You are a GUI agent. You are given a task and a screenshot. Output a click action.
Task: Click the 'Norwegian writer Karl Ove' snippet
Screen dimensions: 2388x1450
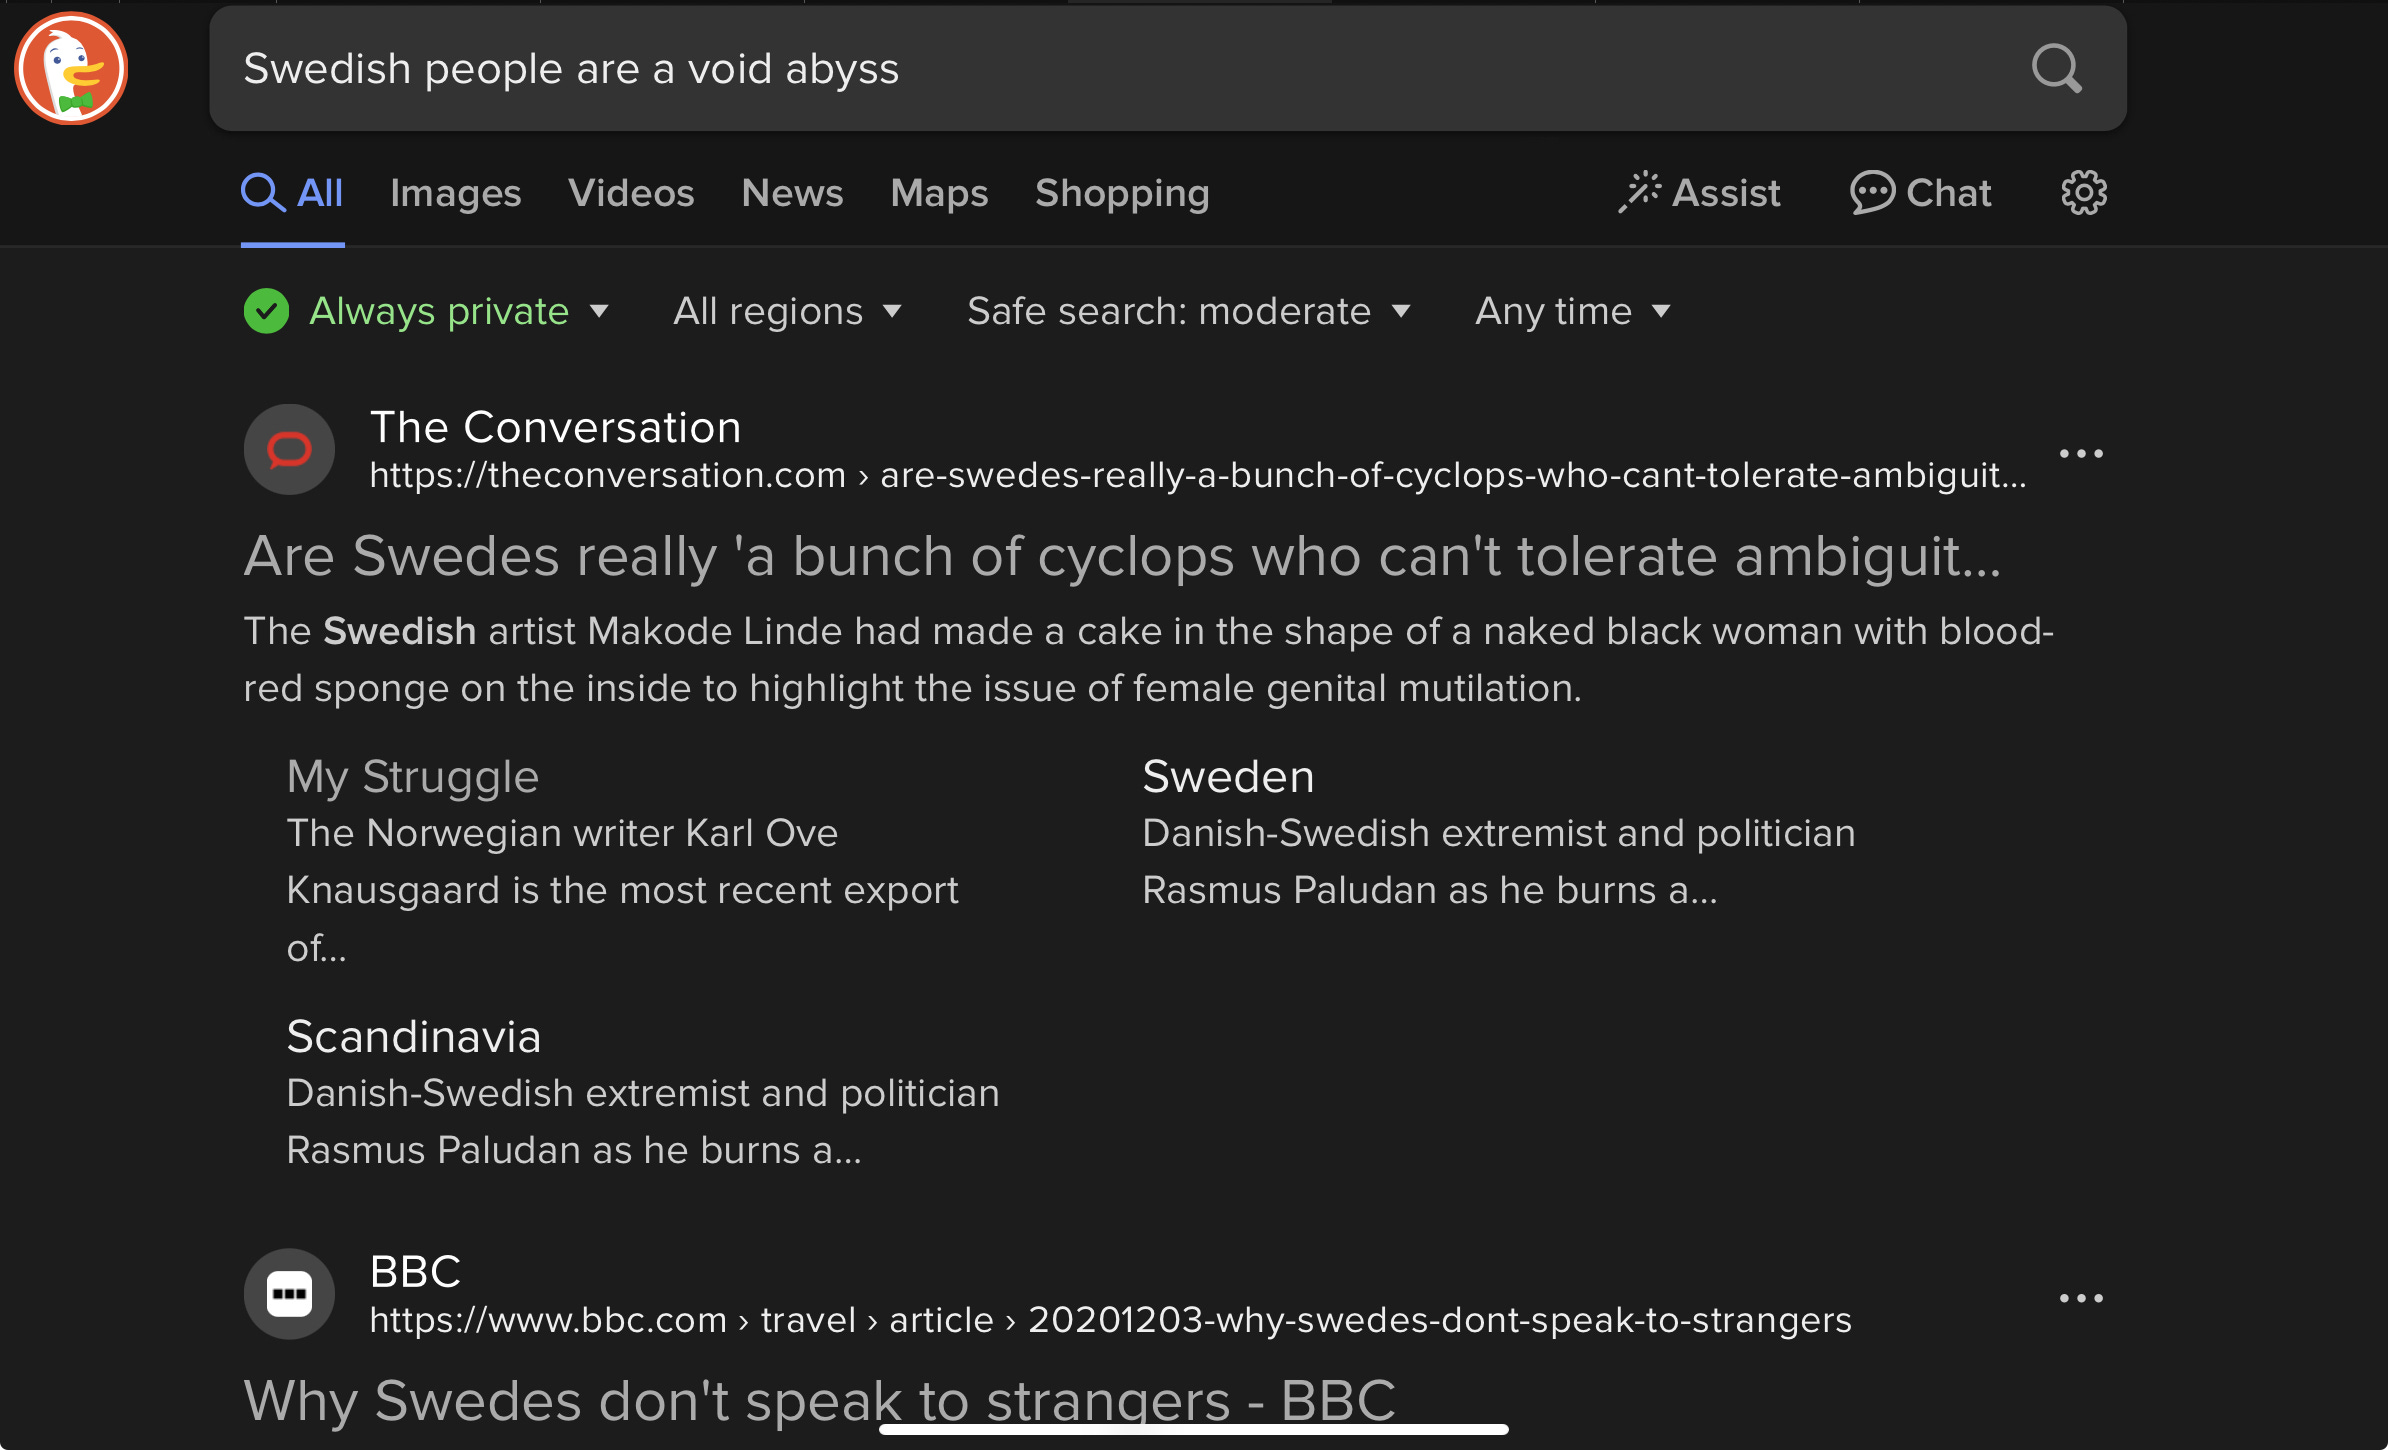[x=622, y=890]
